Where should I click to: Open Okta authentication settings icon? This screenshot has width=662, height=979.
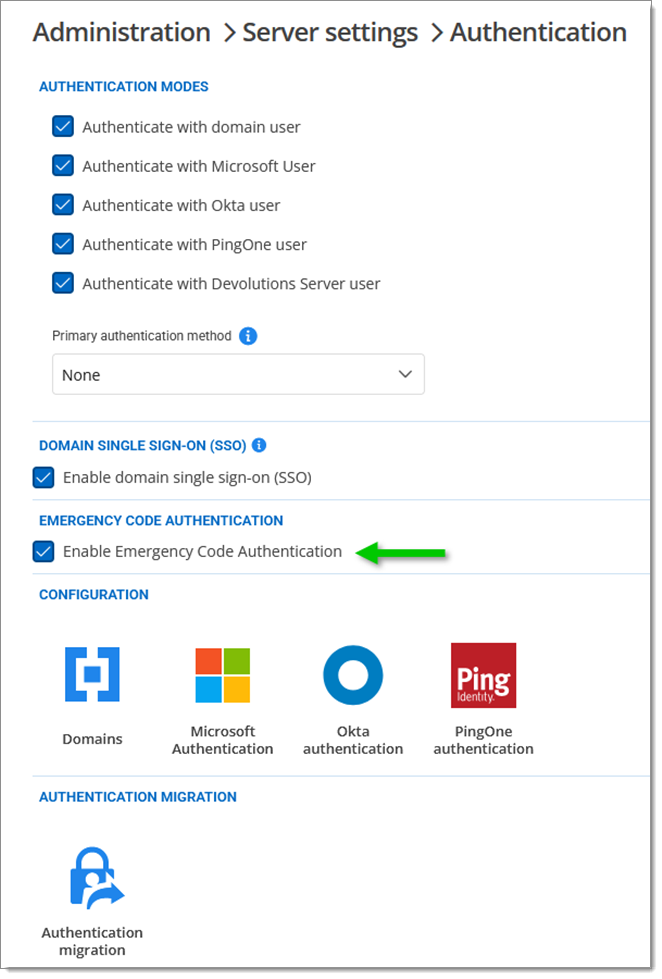pos(352,675)
